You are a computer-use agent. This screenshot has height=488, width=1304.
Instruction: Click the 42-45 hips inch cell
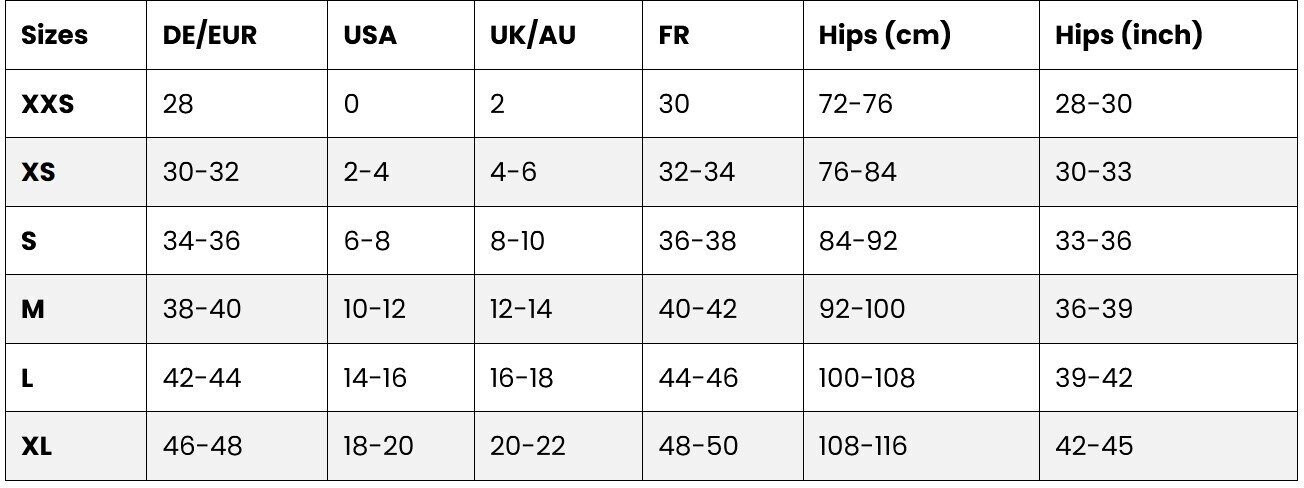(x=1094, y=446)
